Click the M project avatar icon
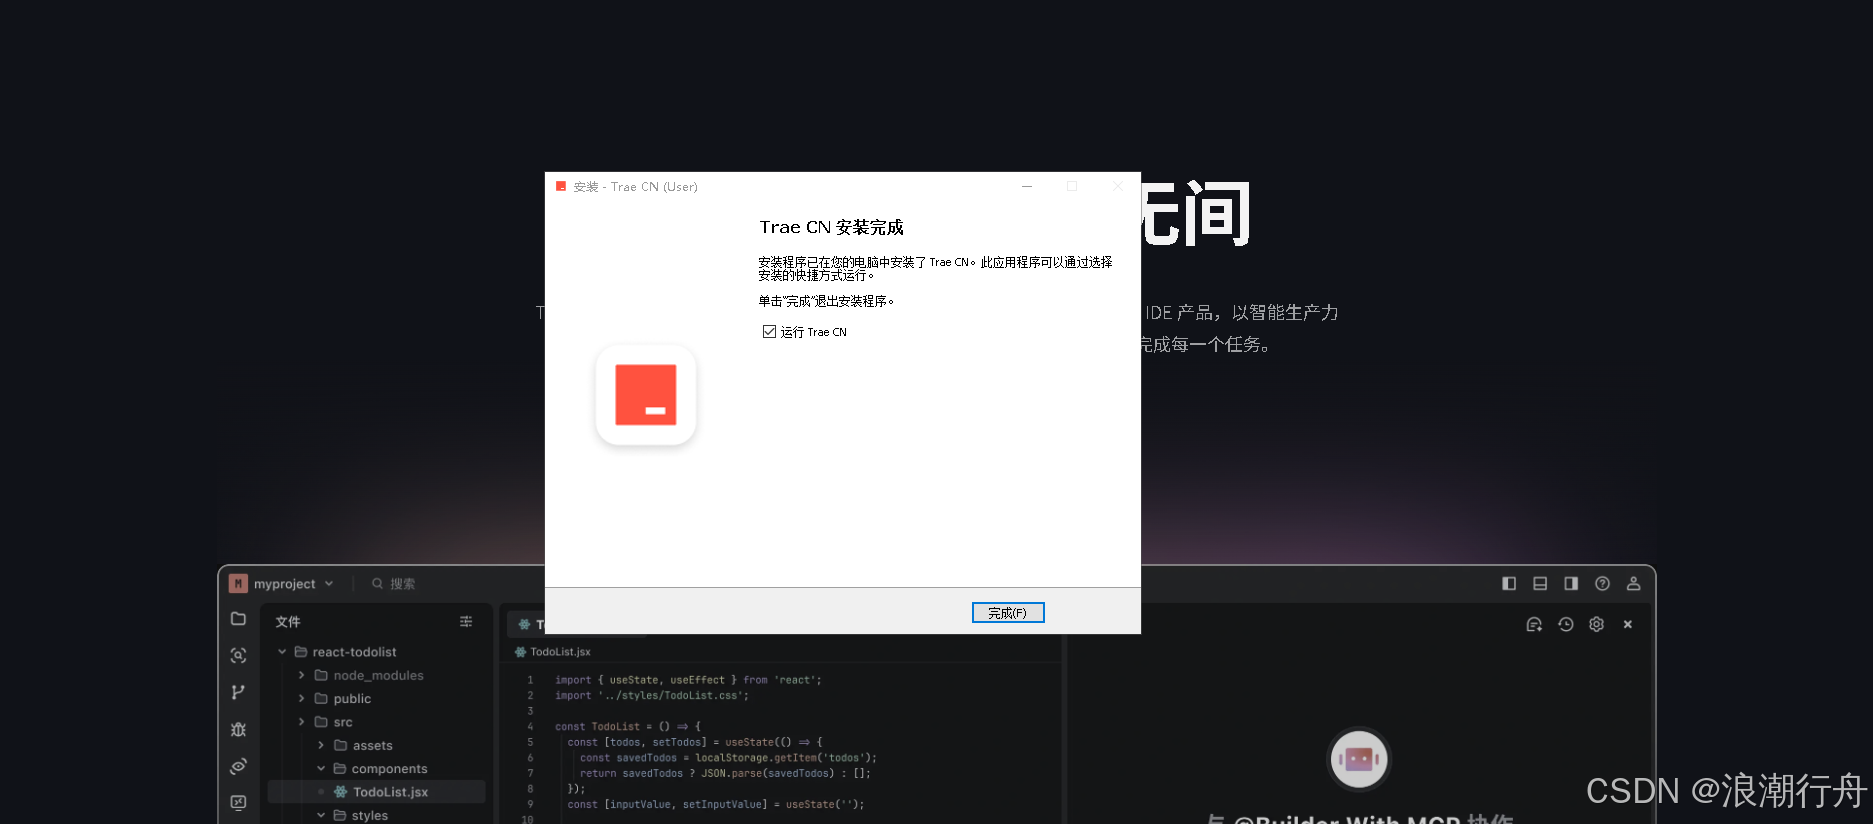Viewport: 1873px width, 824px height. click(x=238, y=584)
